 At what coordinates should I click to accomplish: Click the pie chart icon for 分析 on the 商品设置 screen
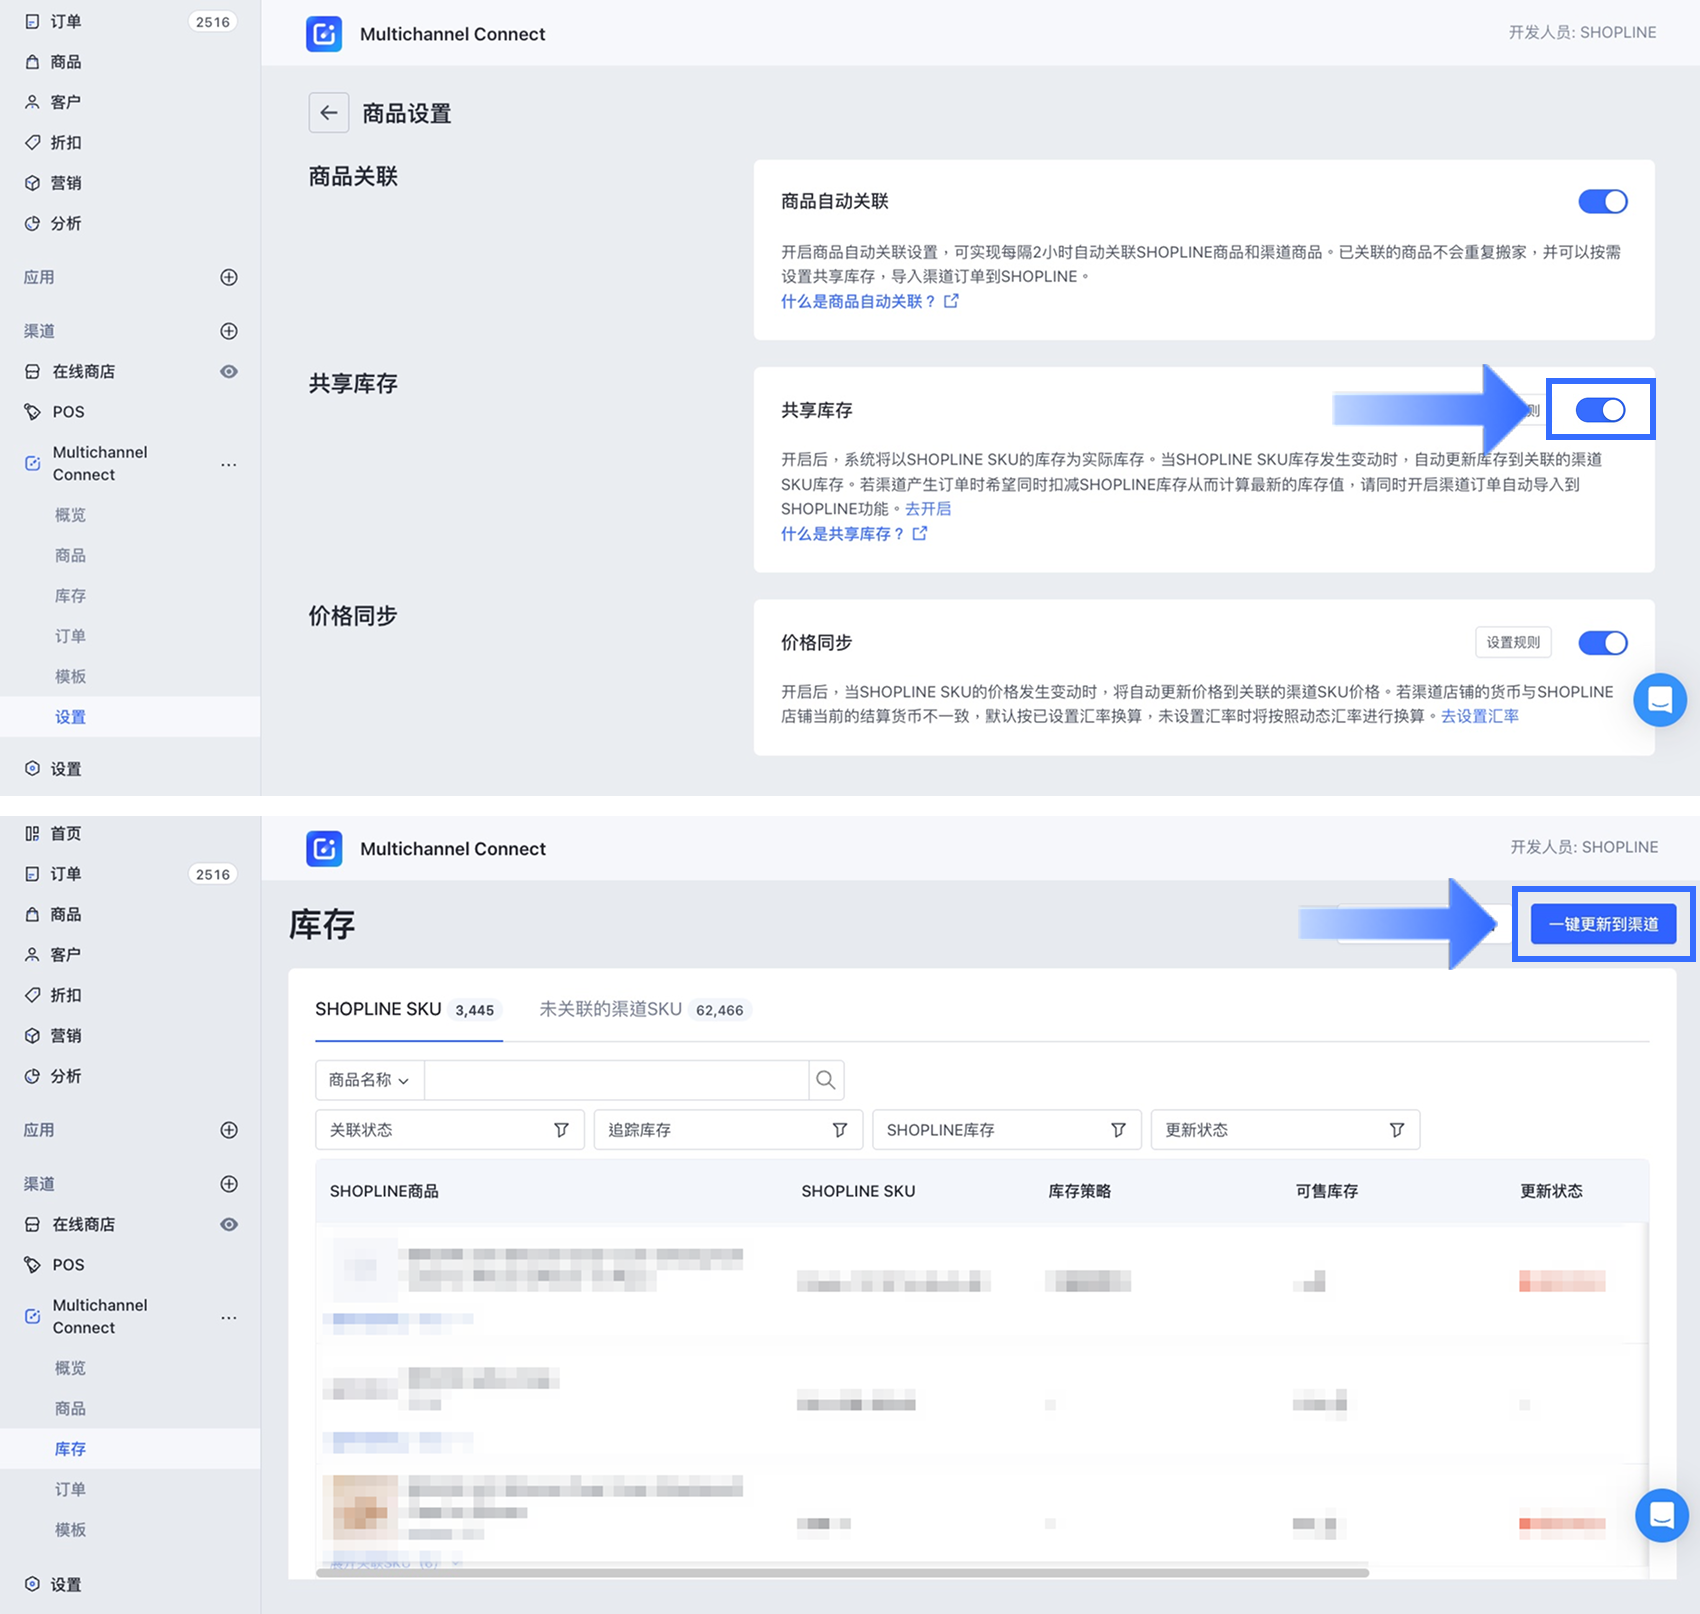[x=33, y=223]
